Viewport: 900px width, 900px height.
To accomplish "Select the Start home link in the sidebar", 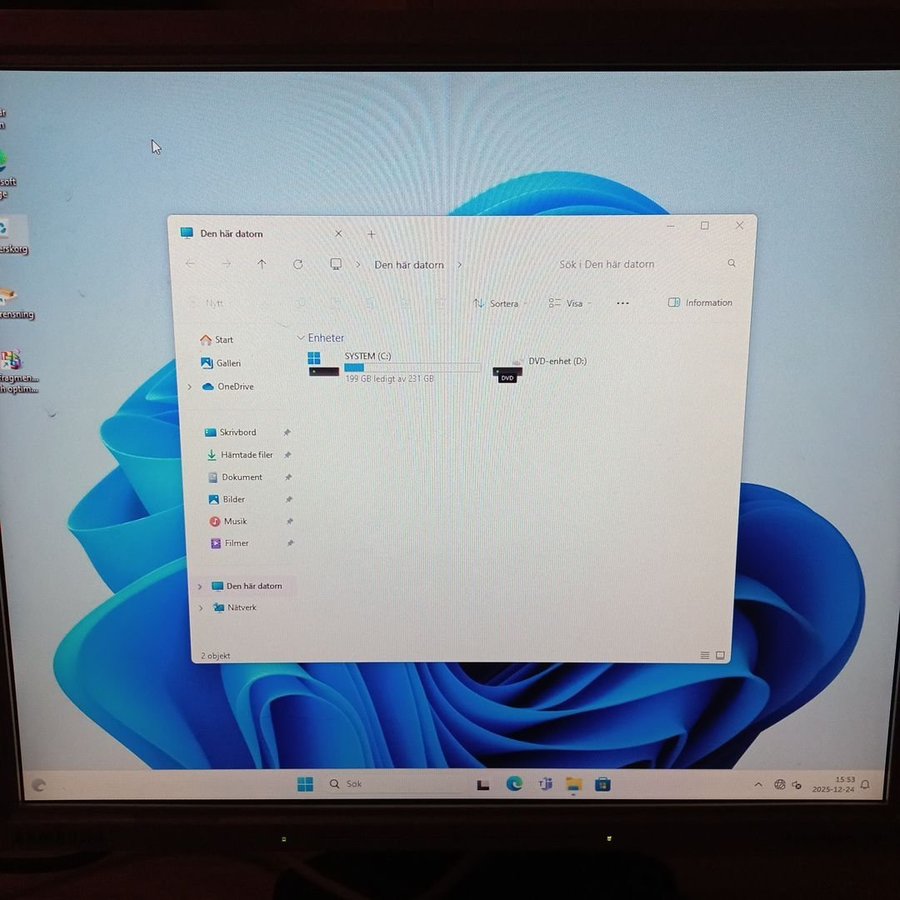I will pos(222,340).
